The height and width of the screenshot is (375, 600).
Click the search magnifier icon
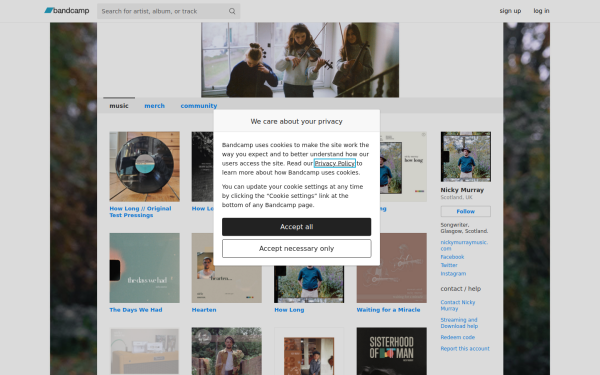[x=232, y=11]
